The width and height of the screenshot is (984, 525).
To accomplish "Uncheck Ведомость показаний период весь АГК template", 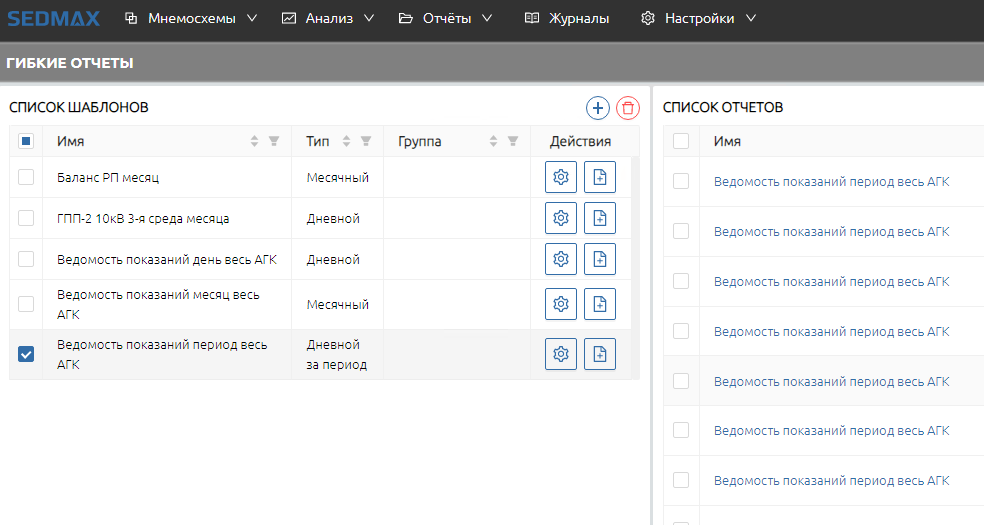I will tap(26, 354).
